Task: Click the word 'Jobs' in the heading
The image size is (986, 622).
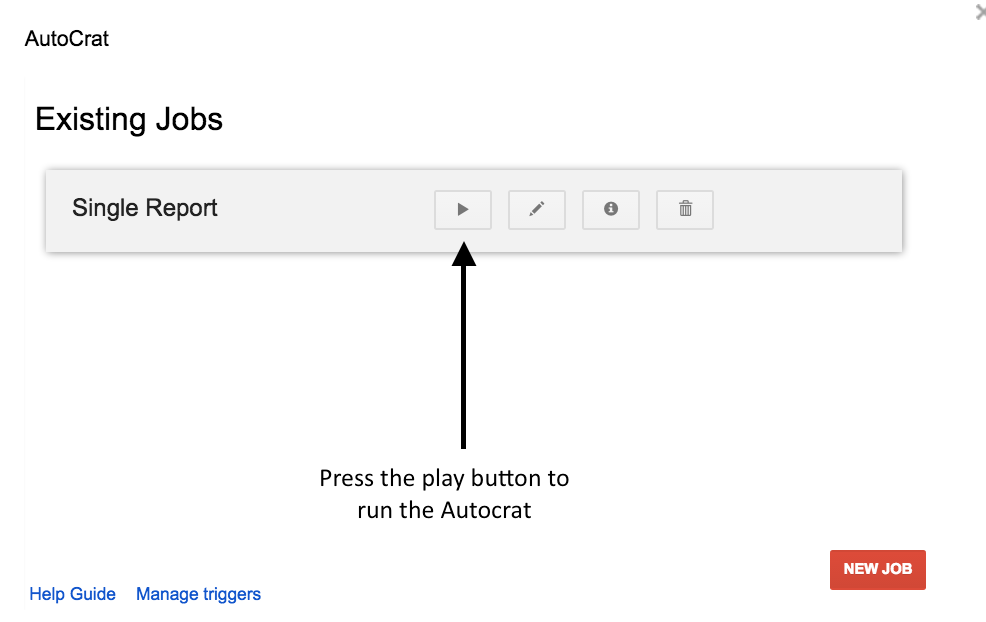Action: [x=189, y=119]
